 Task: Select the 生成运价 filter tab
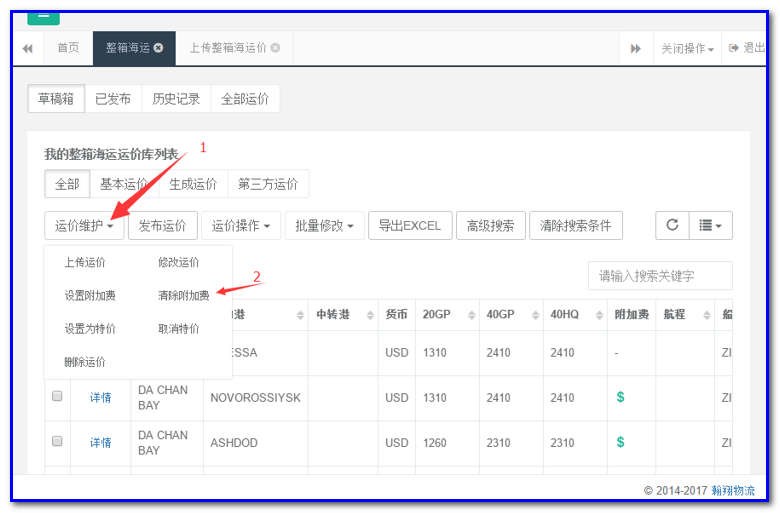coord(193,184)
